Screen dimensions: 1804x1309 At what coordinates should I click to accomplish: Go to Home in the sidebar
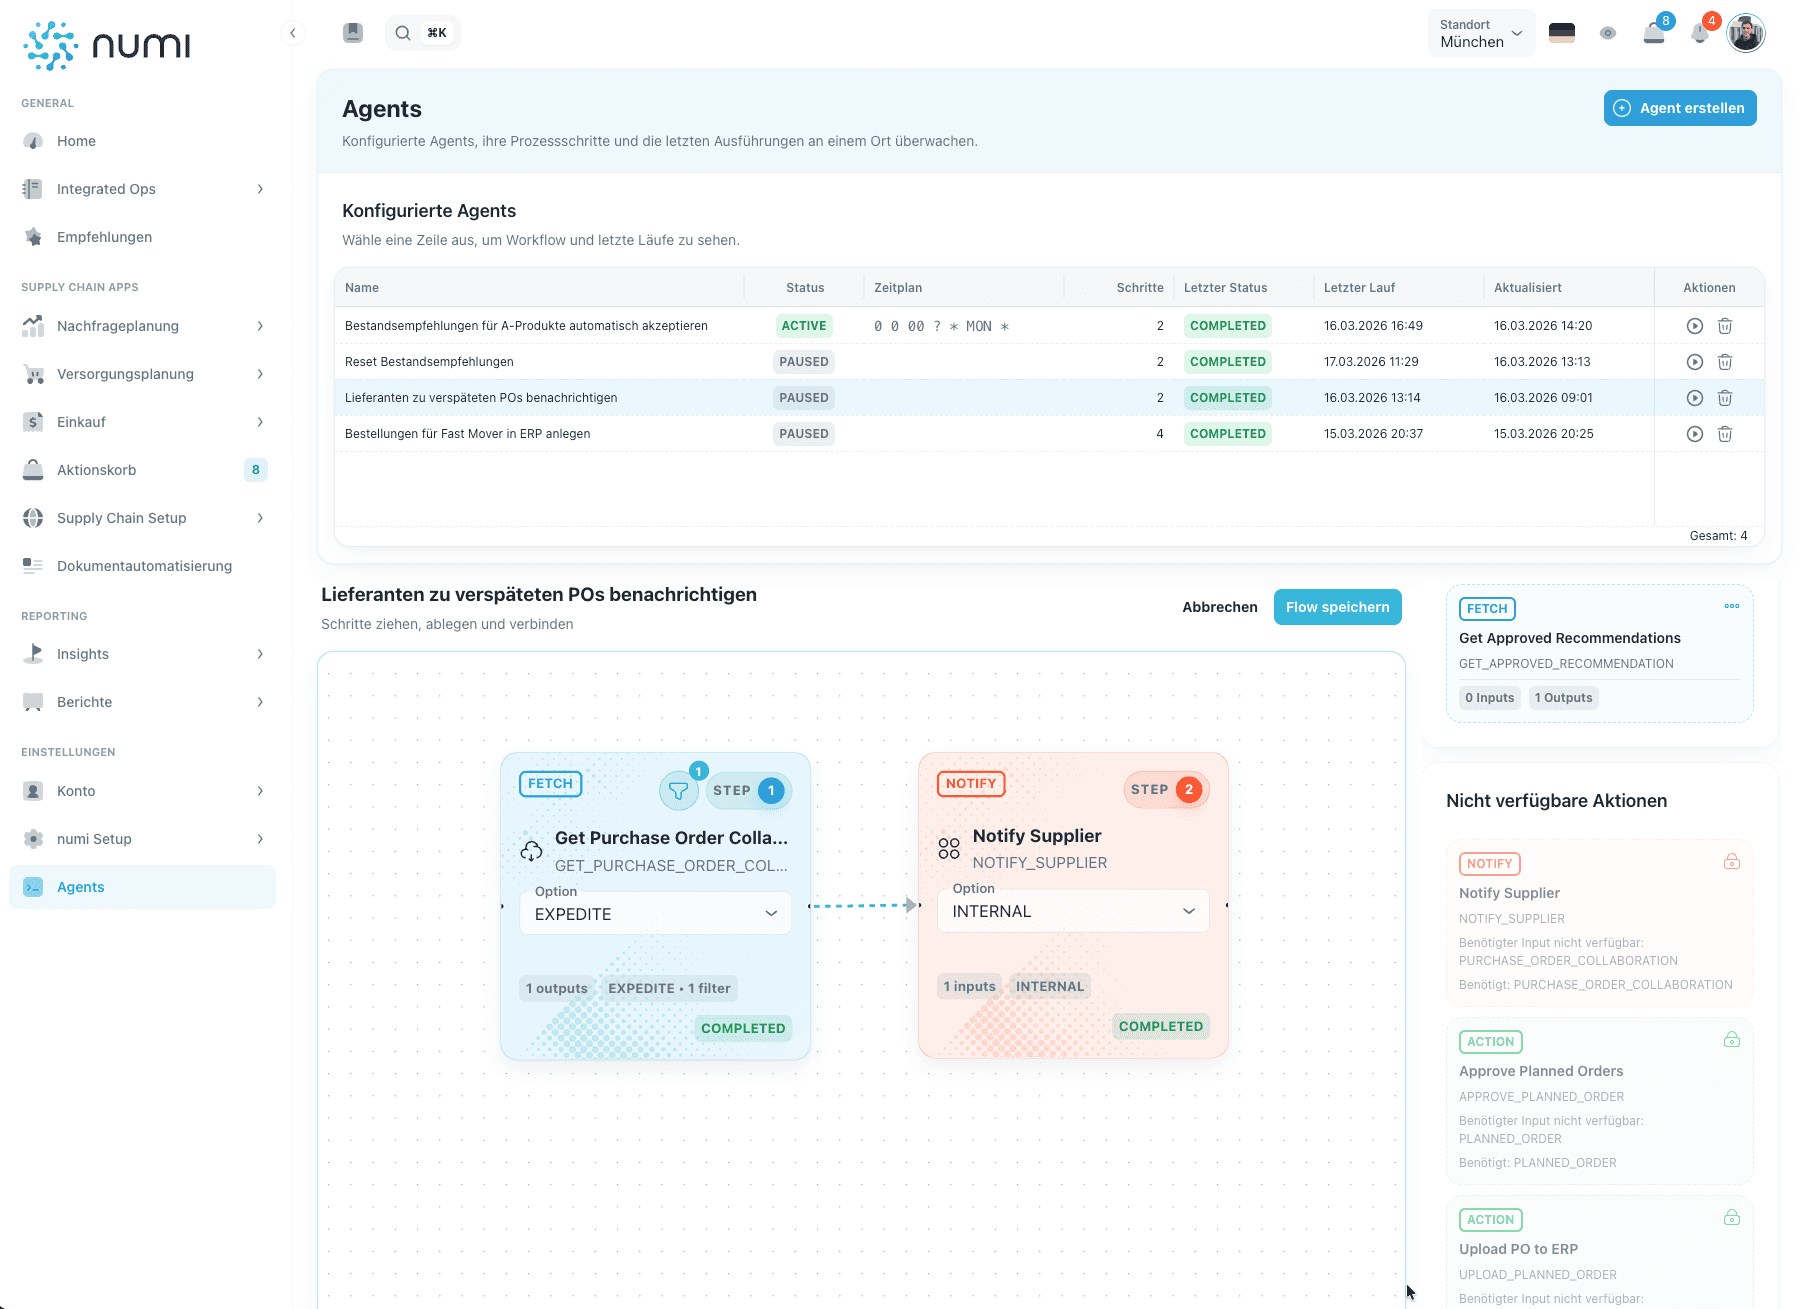coord(143,141)
